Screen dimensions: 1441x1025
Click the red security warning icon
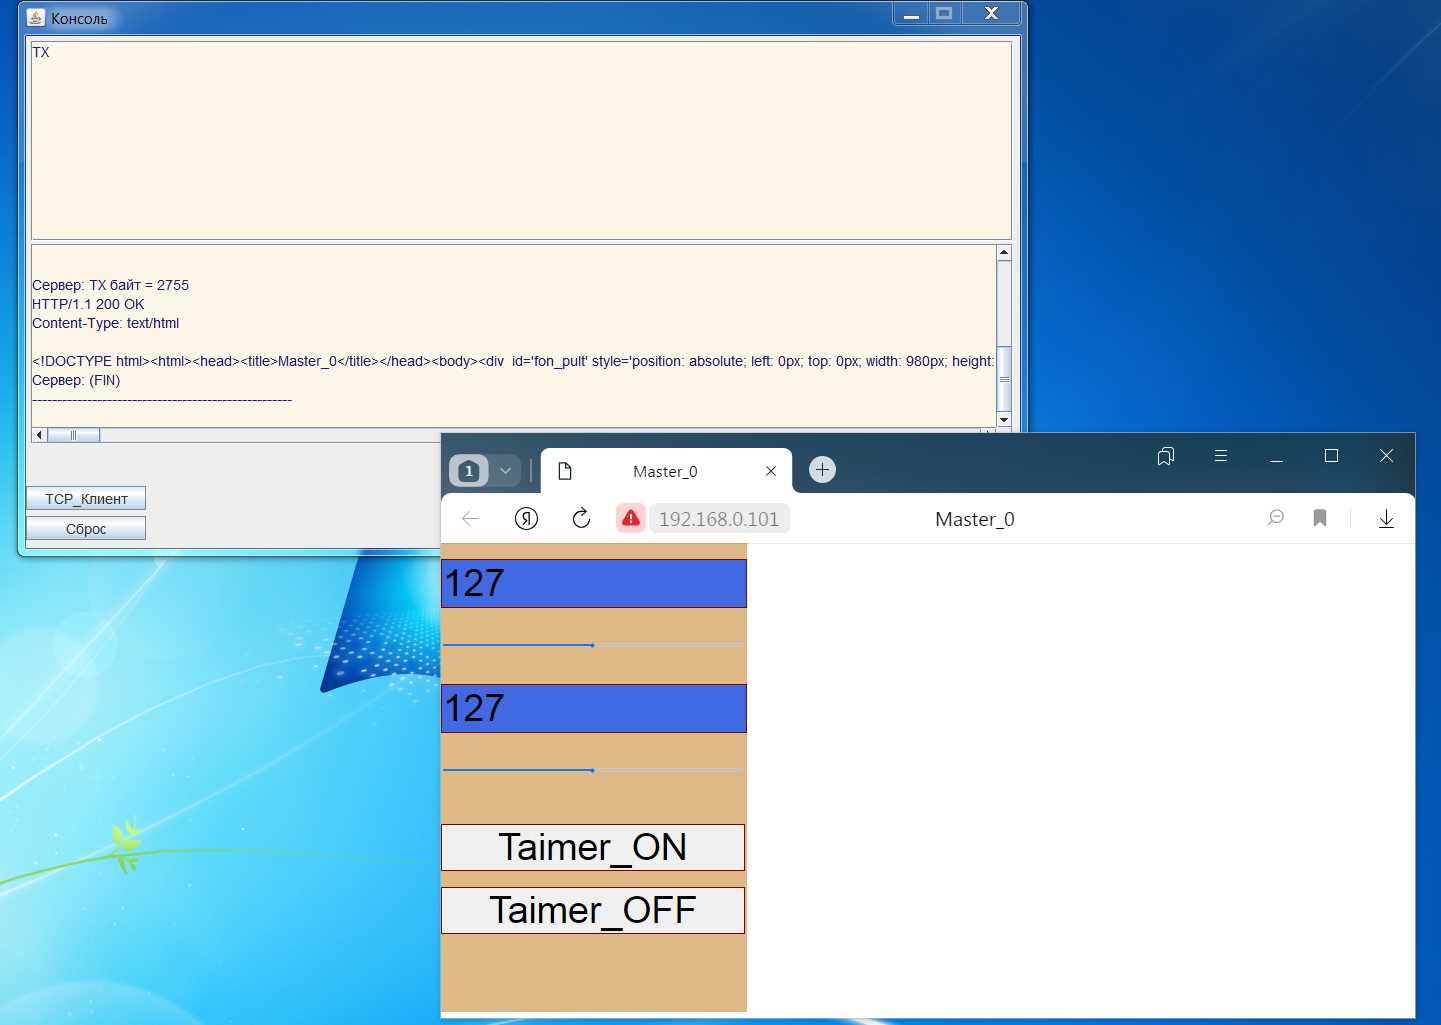pyautogui.click(x=631, y=518)
